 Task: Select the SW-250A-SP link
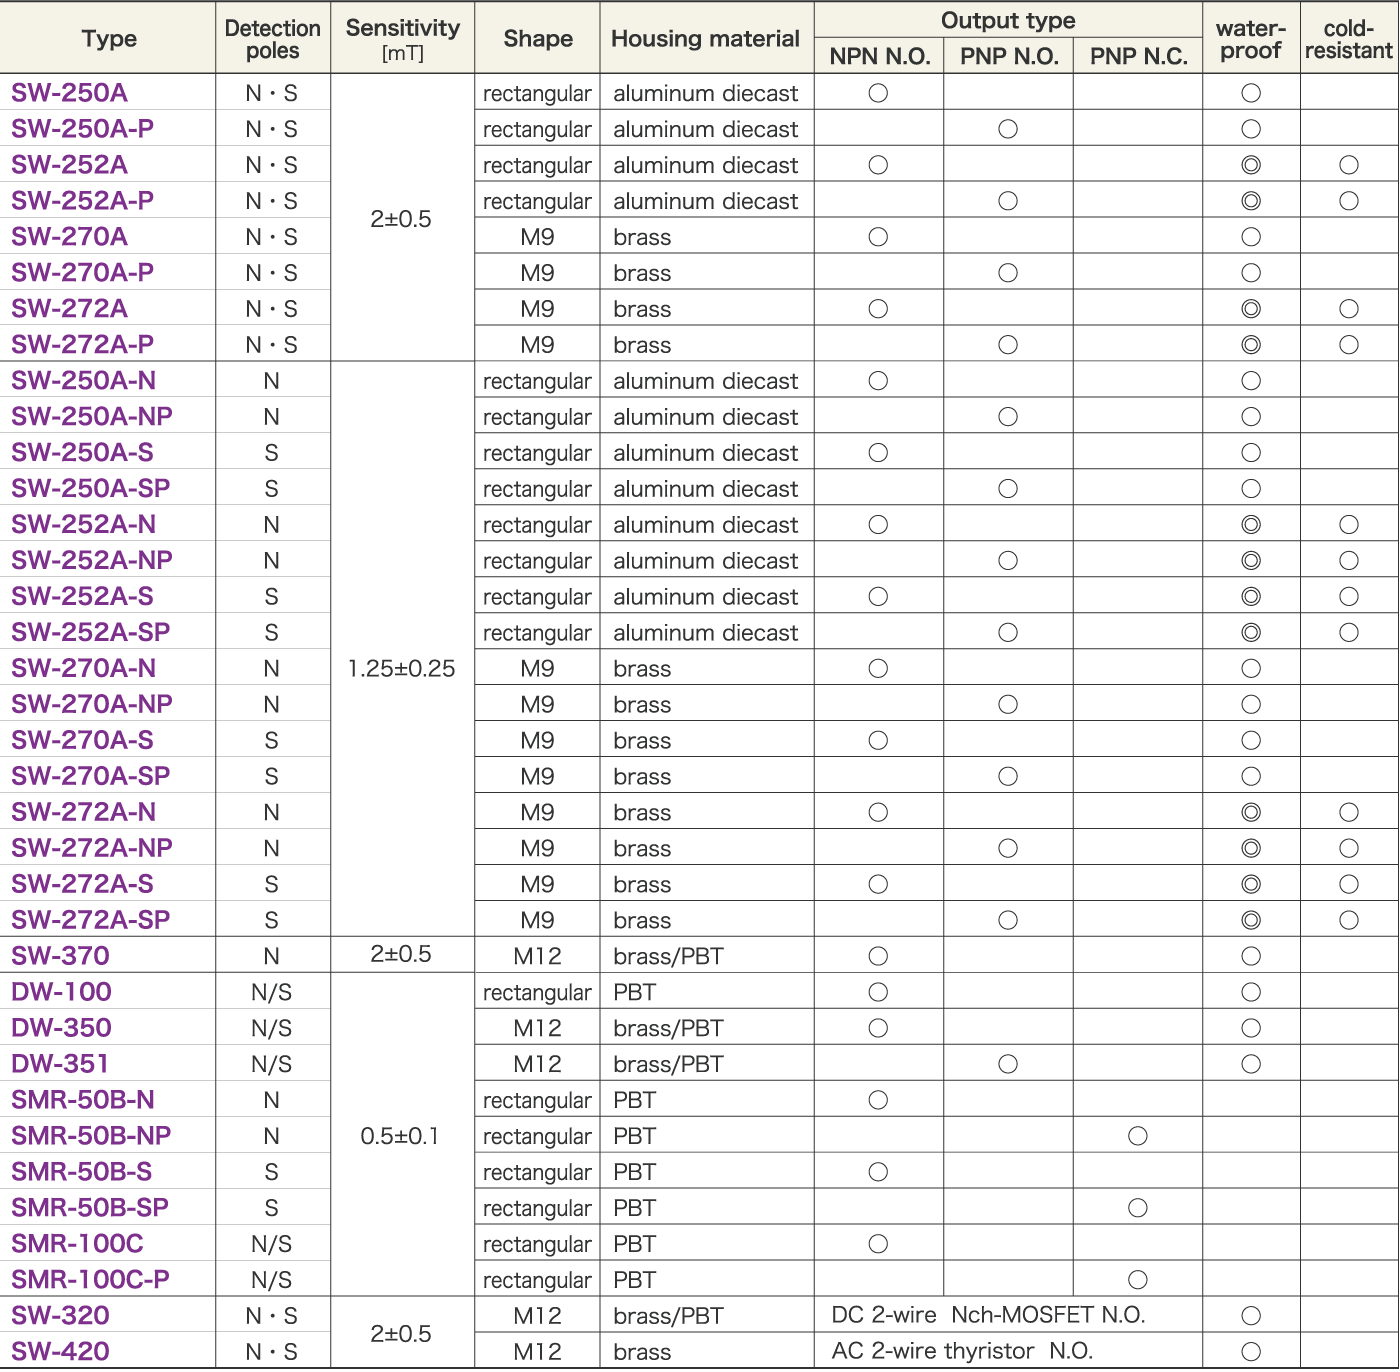click(90, 489)
